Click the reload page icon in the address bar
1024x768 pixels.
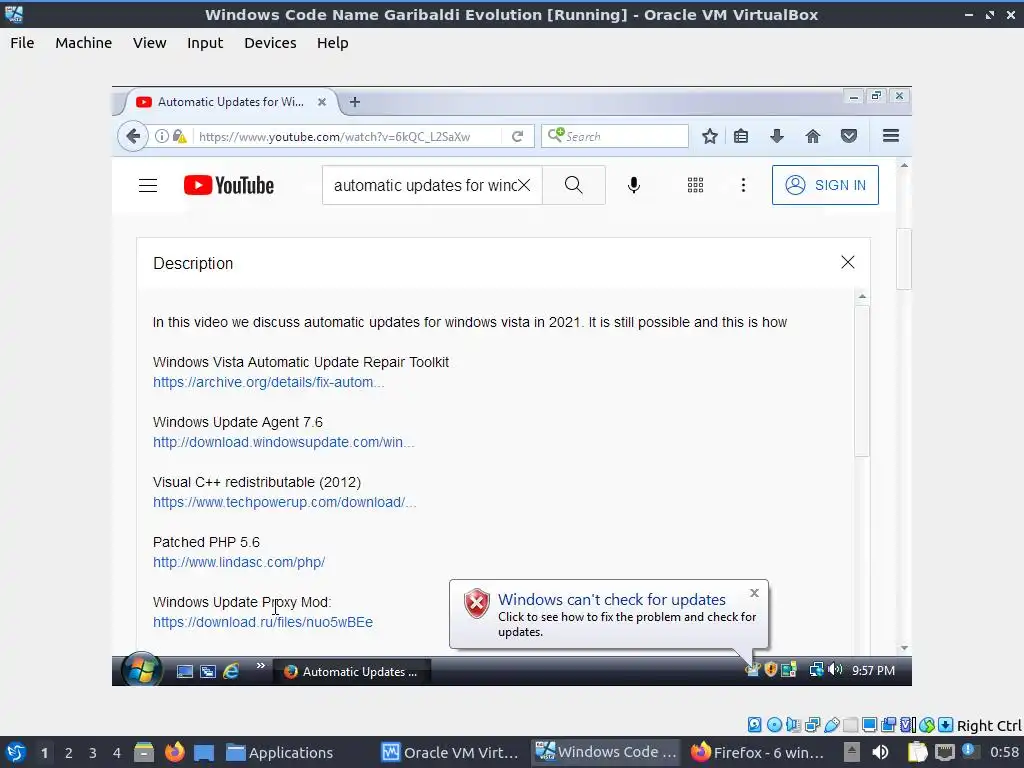click(517, 136)
